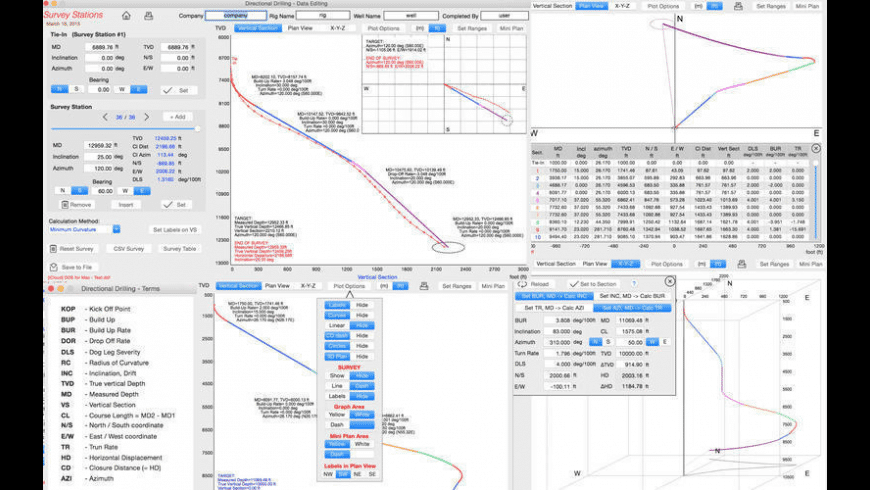Click the printer icon in the 3D X-Y-Z window toolbar
870x490 pixels.
point(741,264)
